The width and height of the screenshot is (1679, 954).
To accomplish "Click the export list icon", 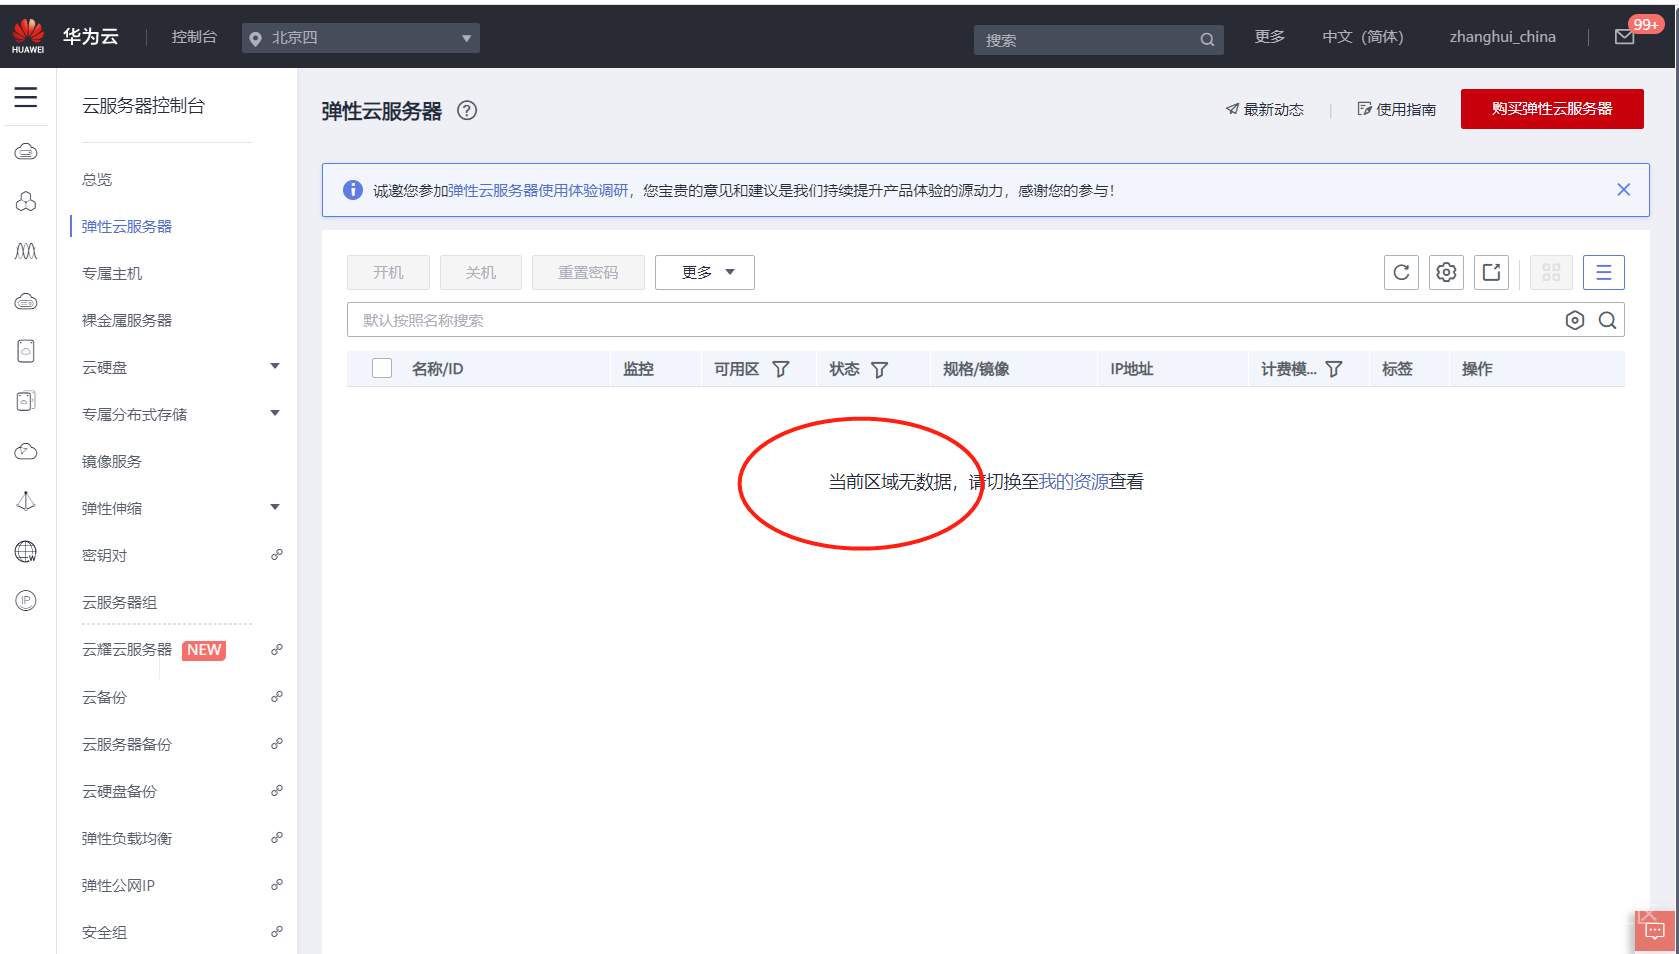I will point(1492,272).
